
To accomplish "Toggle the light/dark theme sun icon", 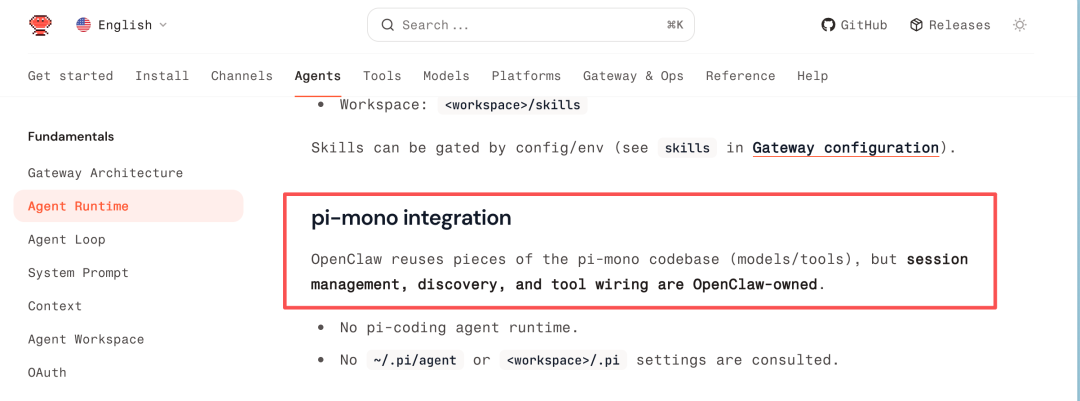I will coord(1019,25).
